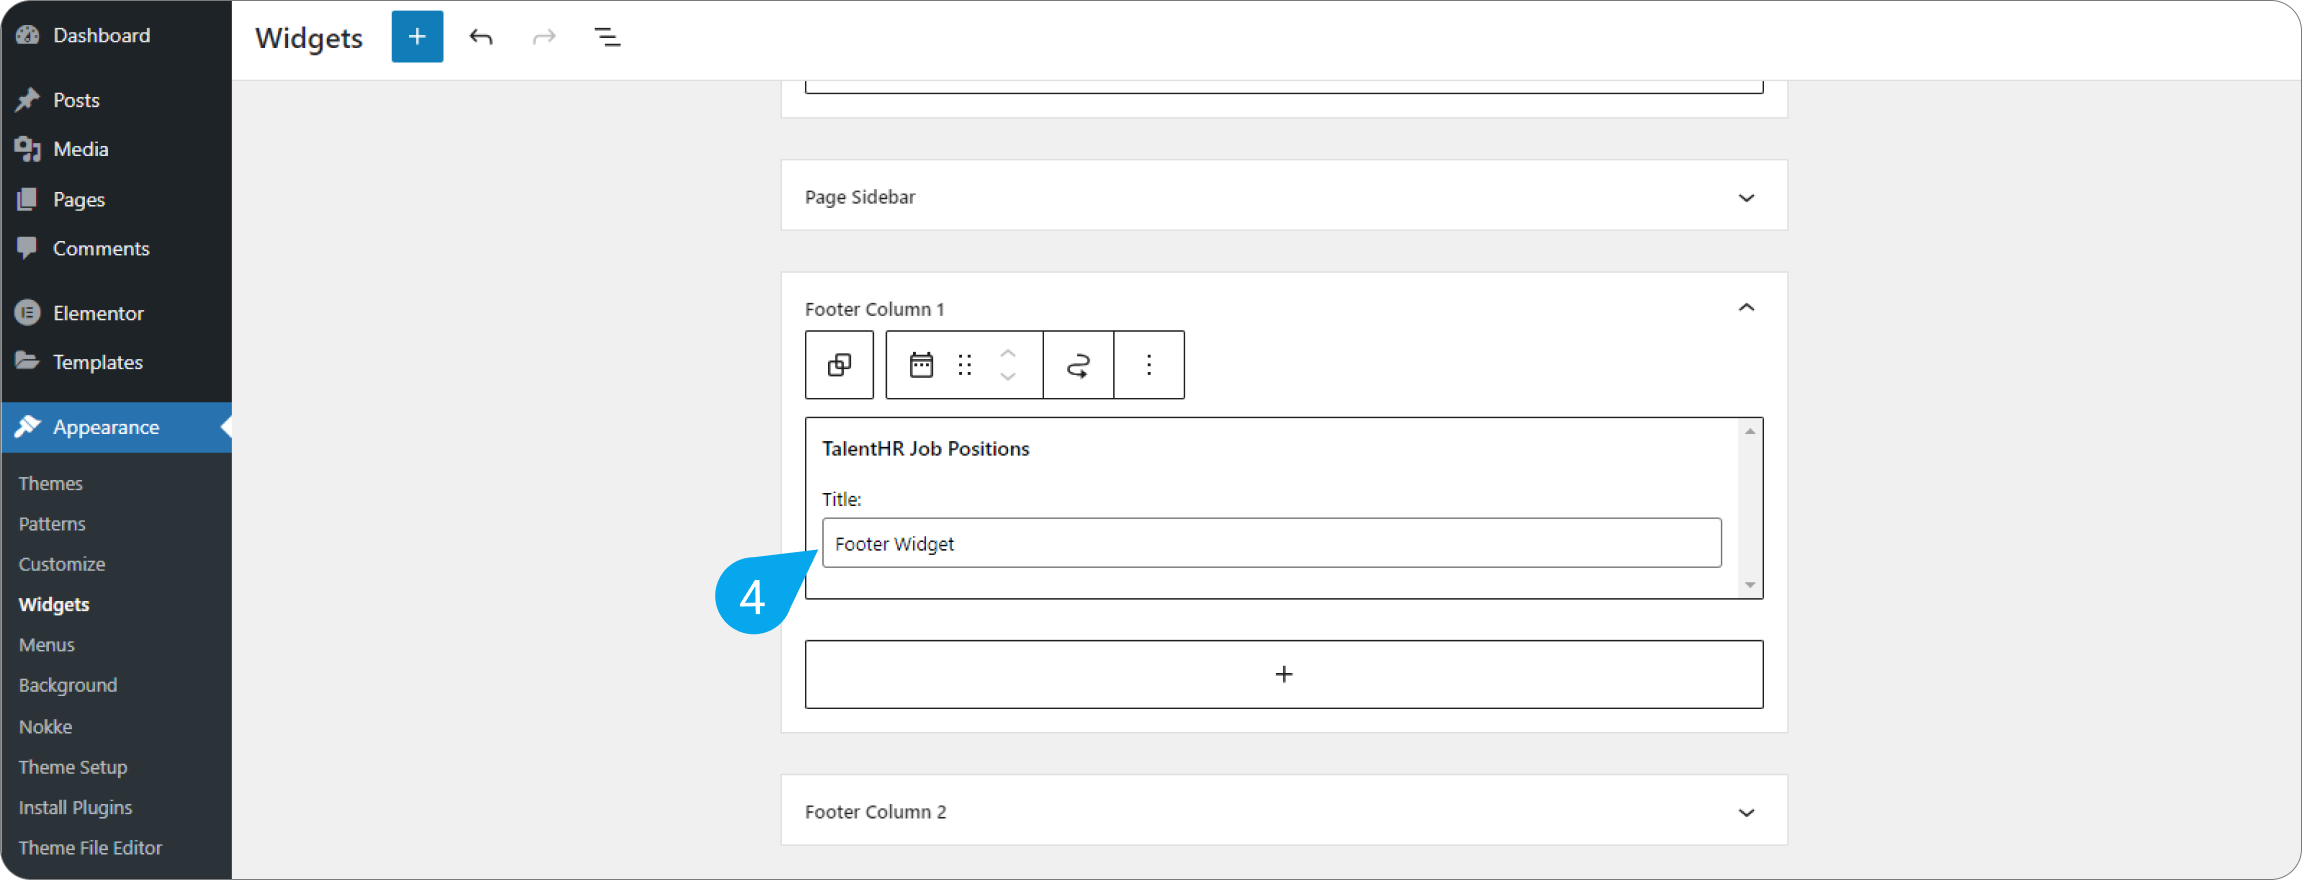The height and width of the screenshot is (880, 2302).
Task: Move widget down with the down arrow
Action: [1008, 377]
